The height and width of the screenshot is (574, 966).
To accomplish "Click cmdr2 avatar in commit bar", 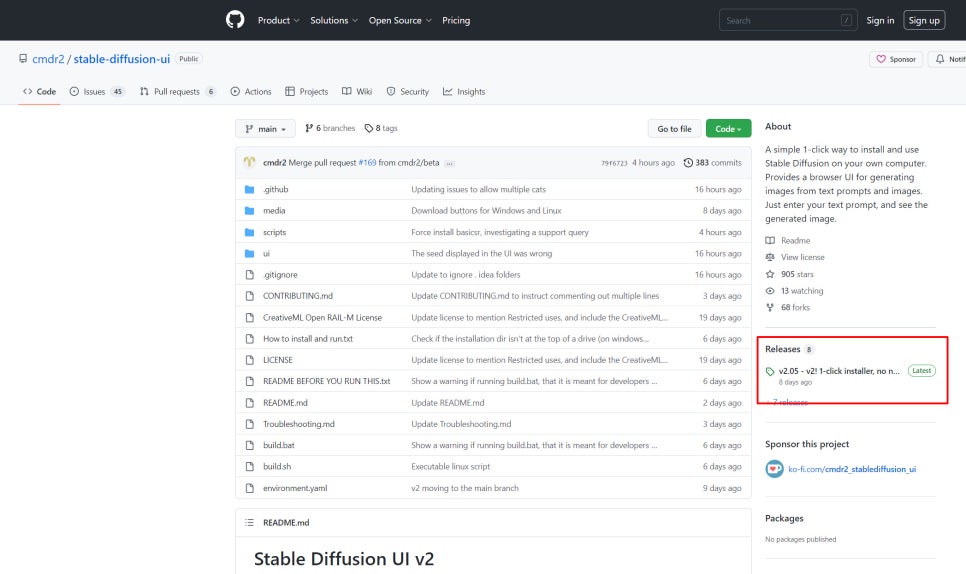I will pos(250,163).
